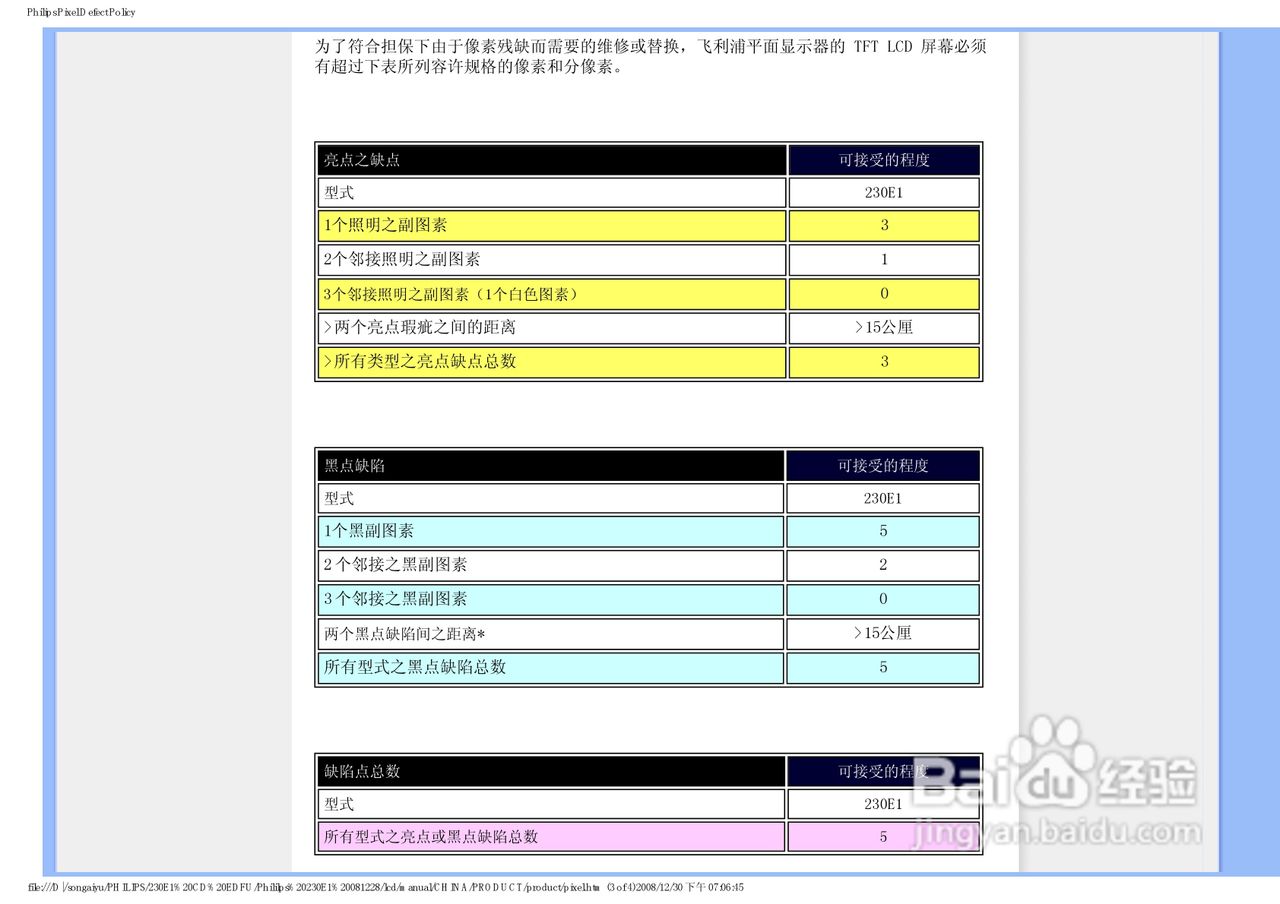The width and height of the screenshot is (1280, 904).
Task: Select '型式' in the 亮点之缺点 table
Action: (x=552, y=193)
